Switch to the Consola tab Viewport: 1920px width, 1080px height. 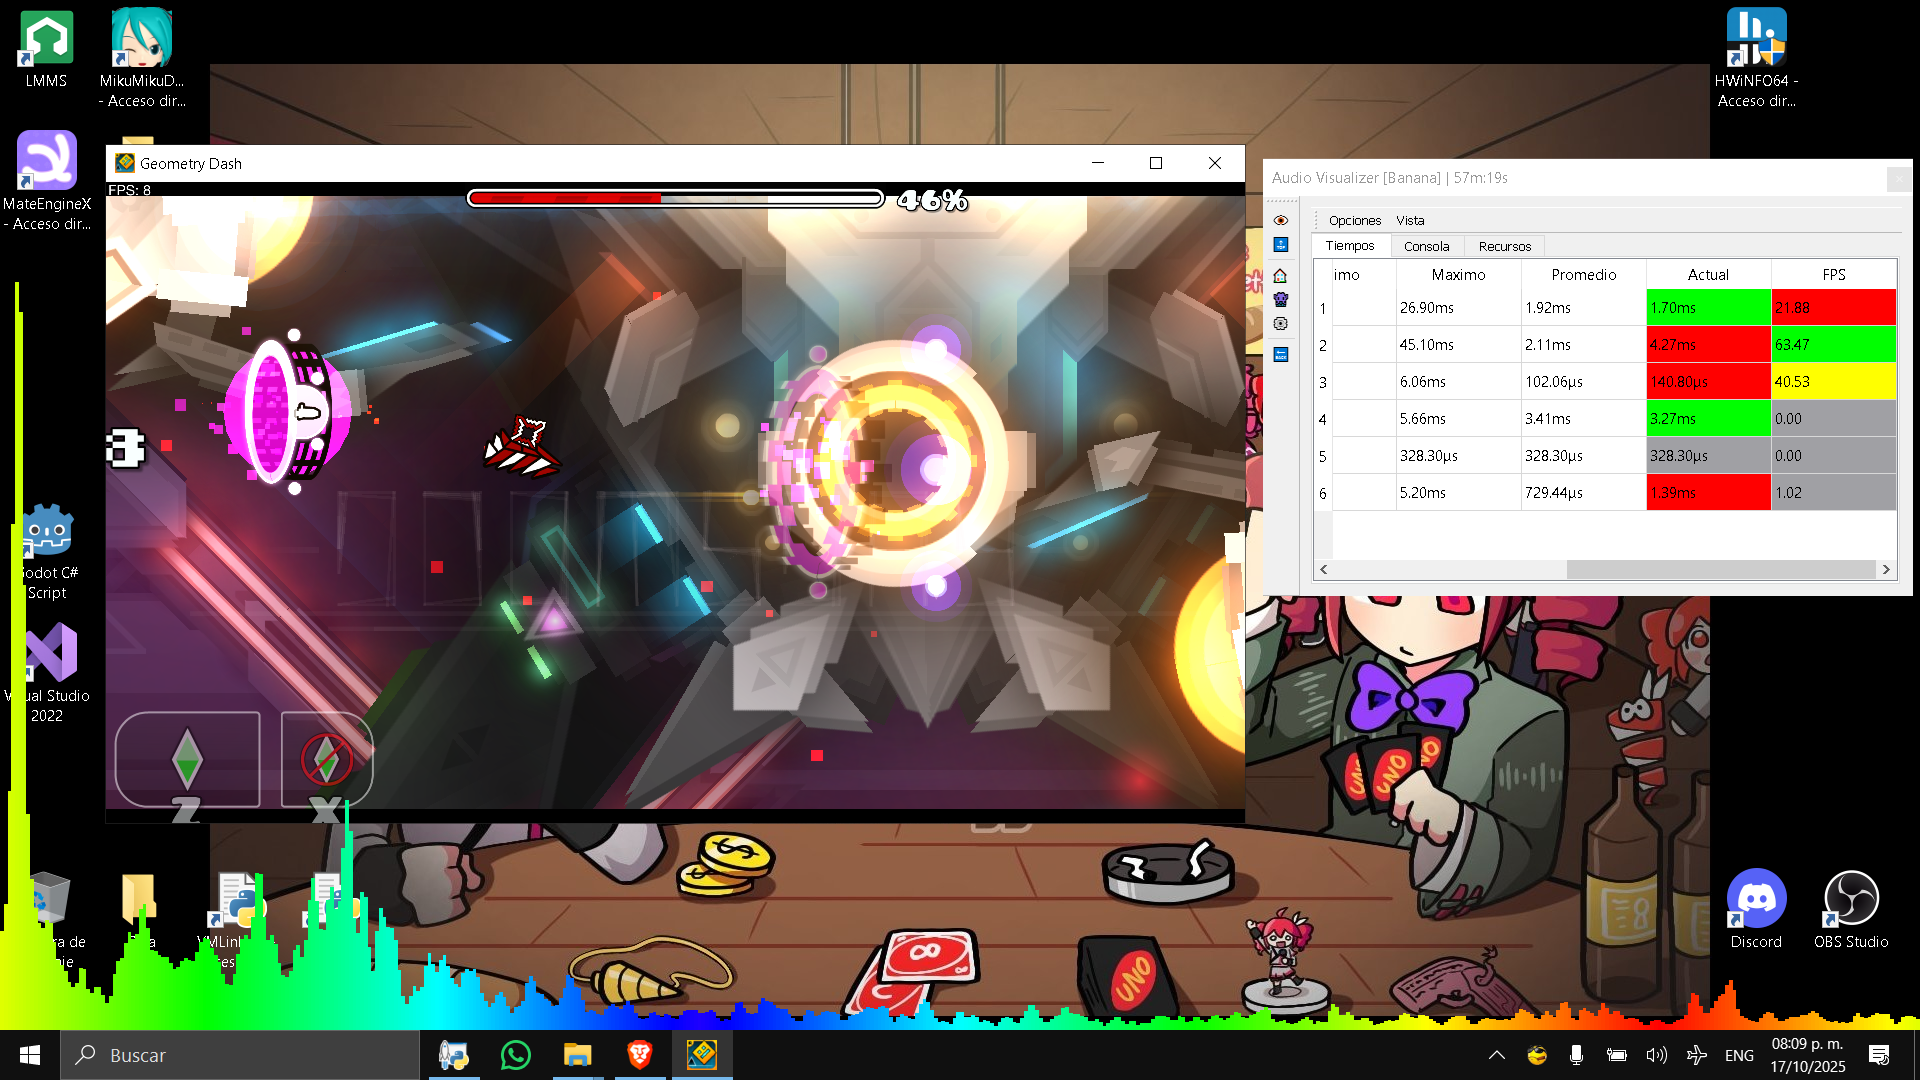1426,246
